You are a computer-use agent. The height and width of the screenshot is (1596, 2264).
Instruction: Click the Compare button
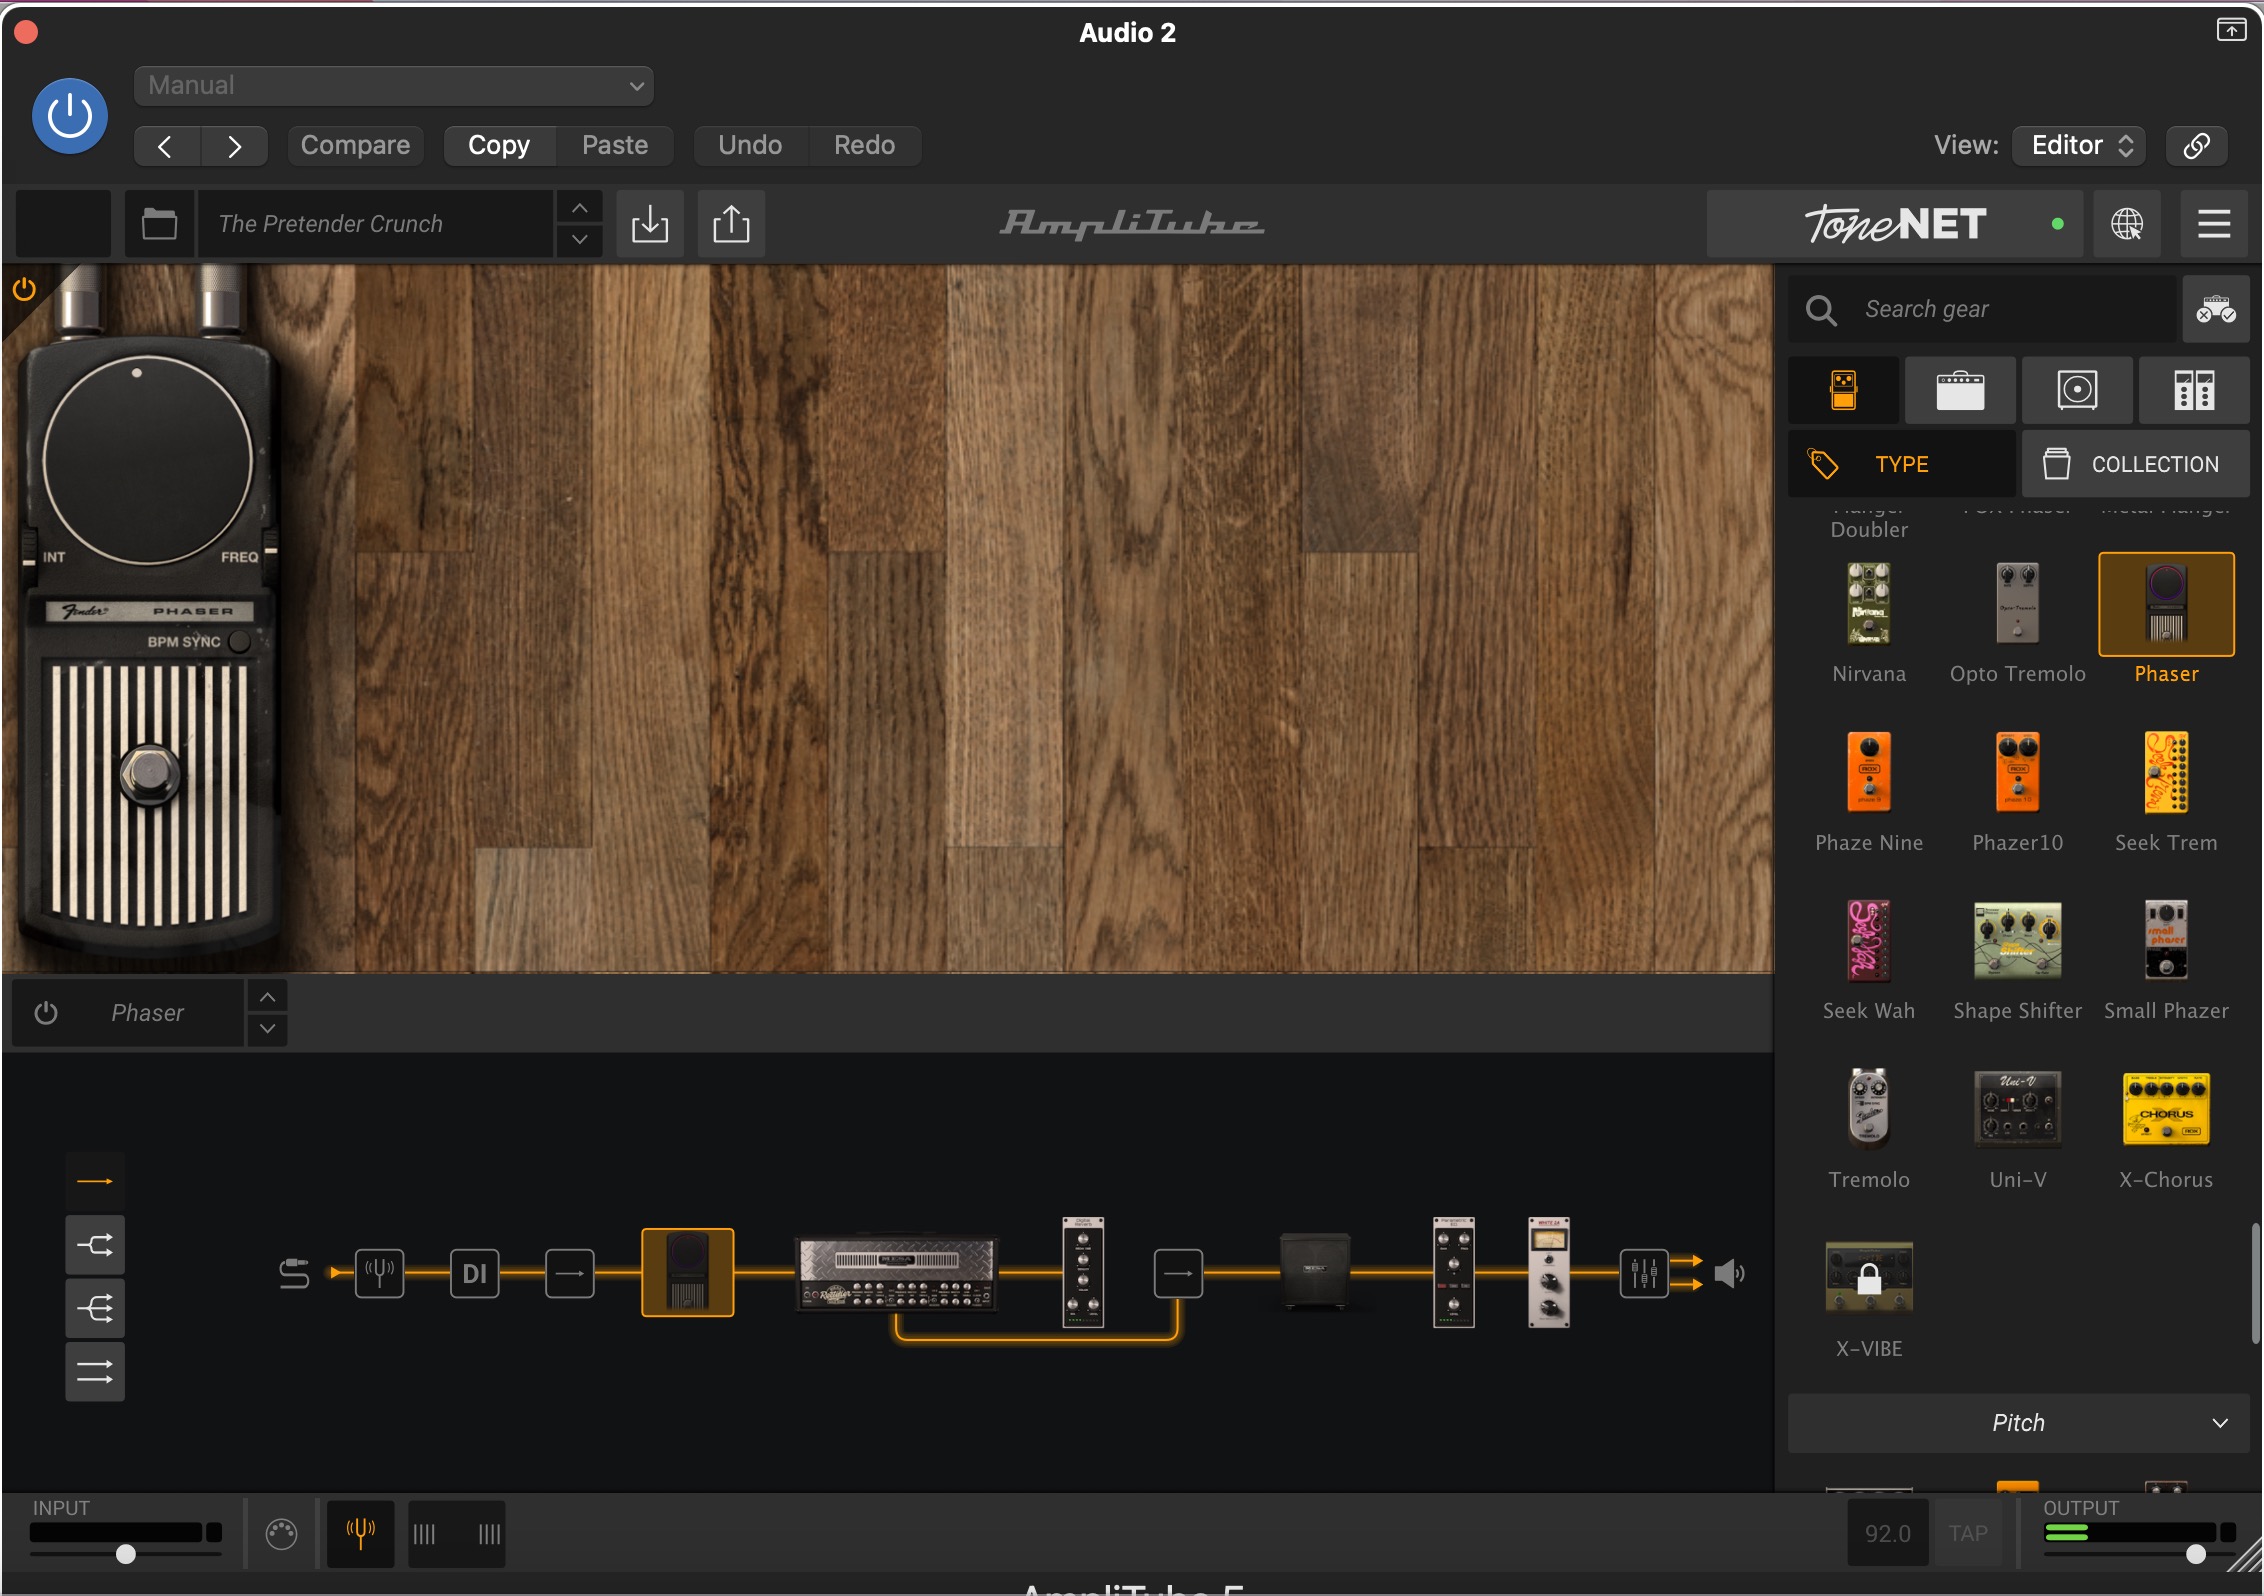pyautogui.click(x=355, y=146)
